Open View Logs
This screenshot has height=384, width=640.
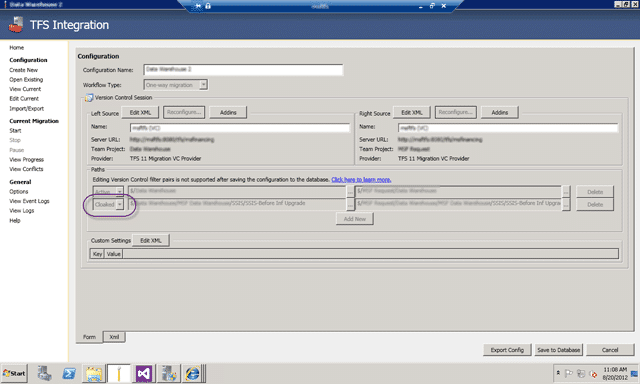[22, 211]
